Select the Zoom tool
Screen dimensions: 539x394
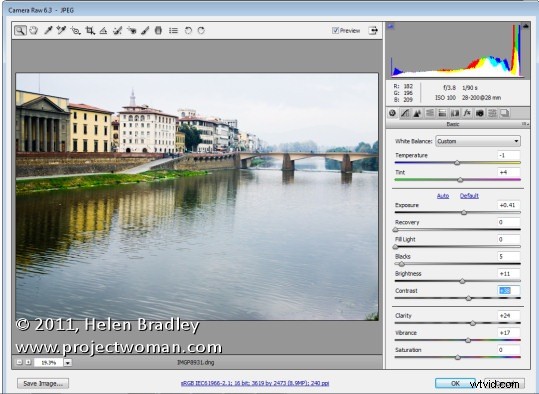tap(20, 31)
